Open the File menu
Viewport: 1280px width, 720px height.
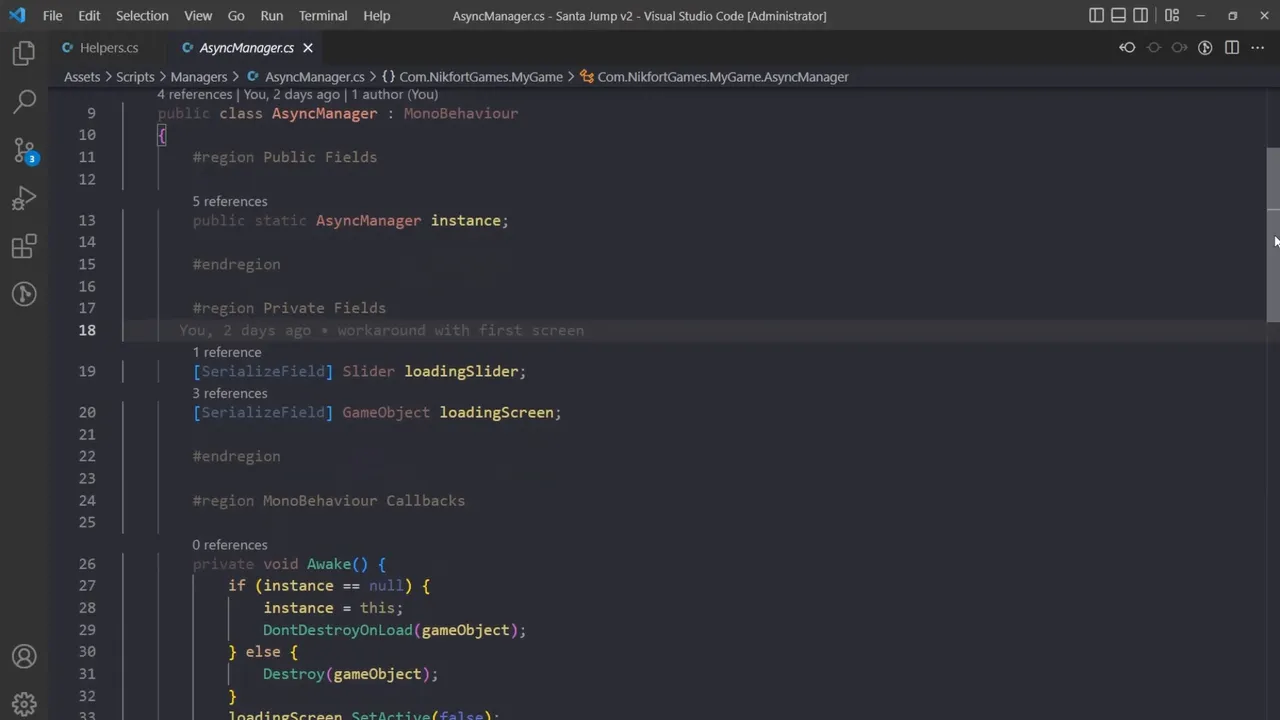click(x=52, y=16)
